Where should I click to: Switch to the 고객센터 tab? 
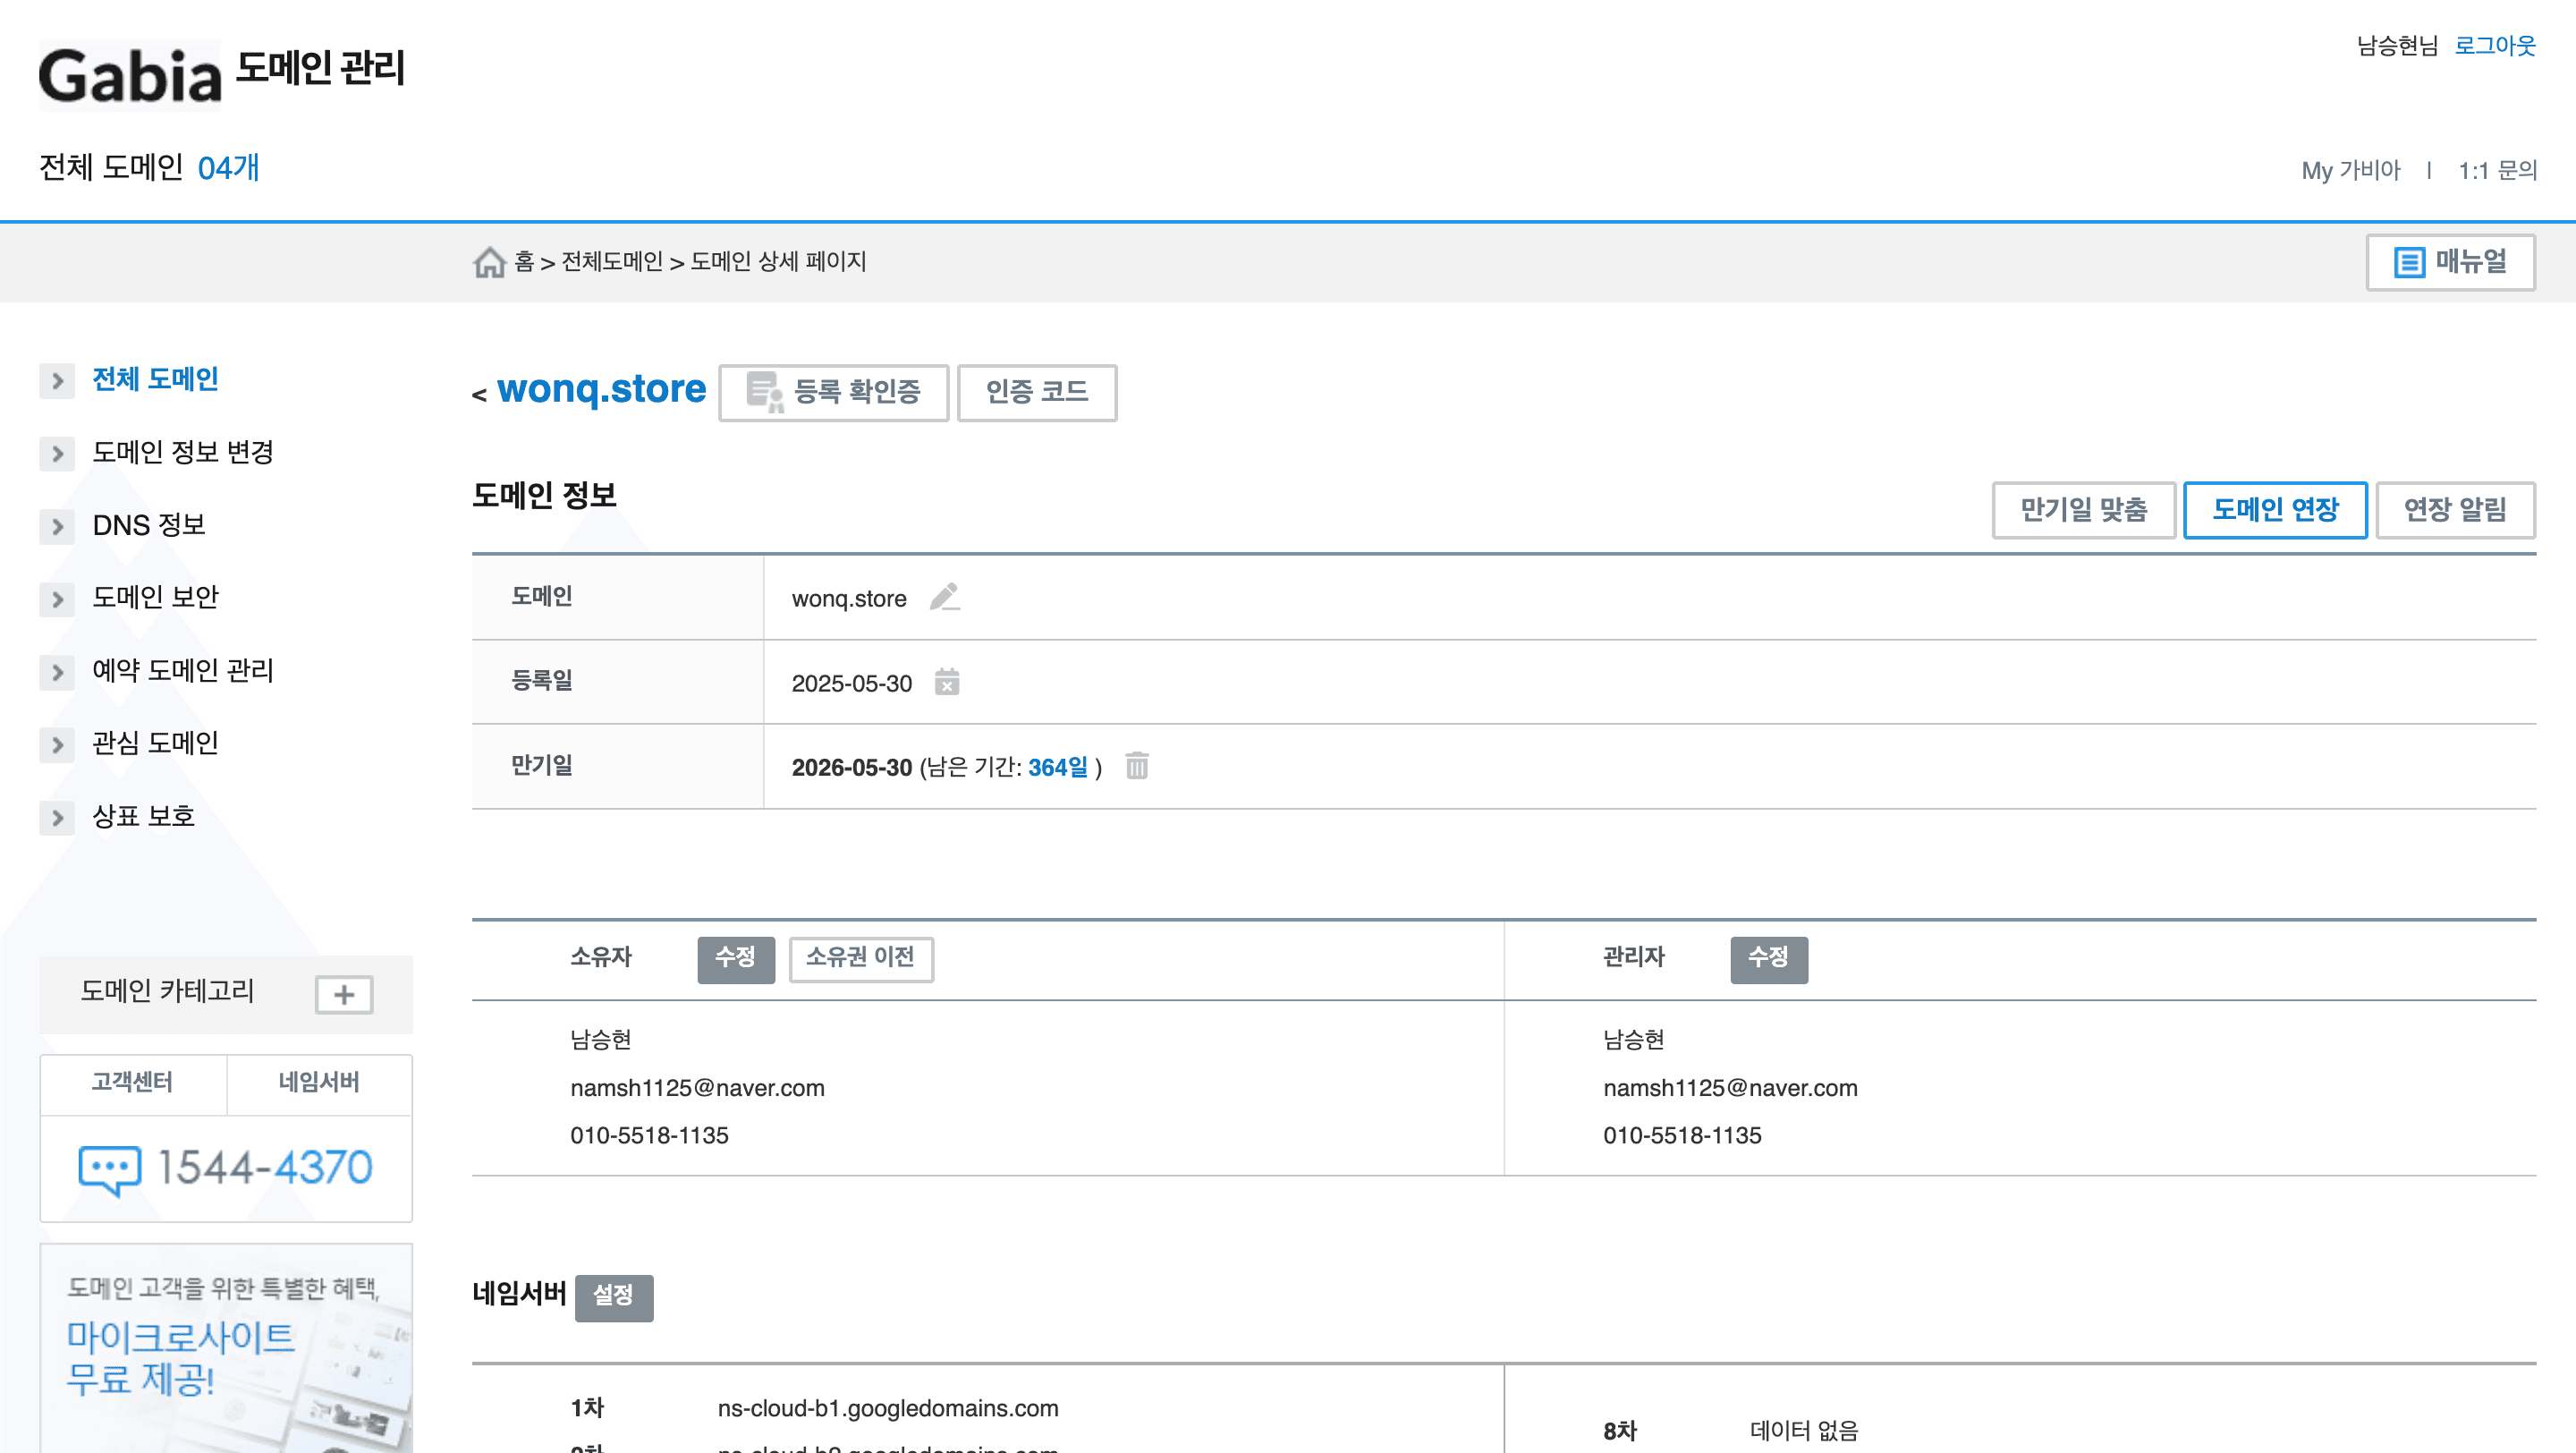pos(132,1082)
